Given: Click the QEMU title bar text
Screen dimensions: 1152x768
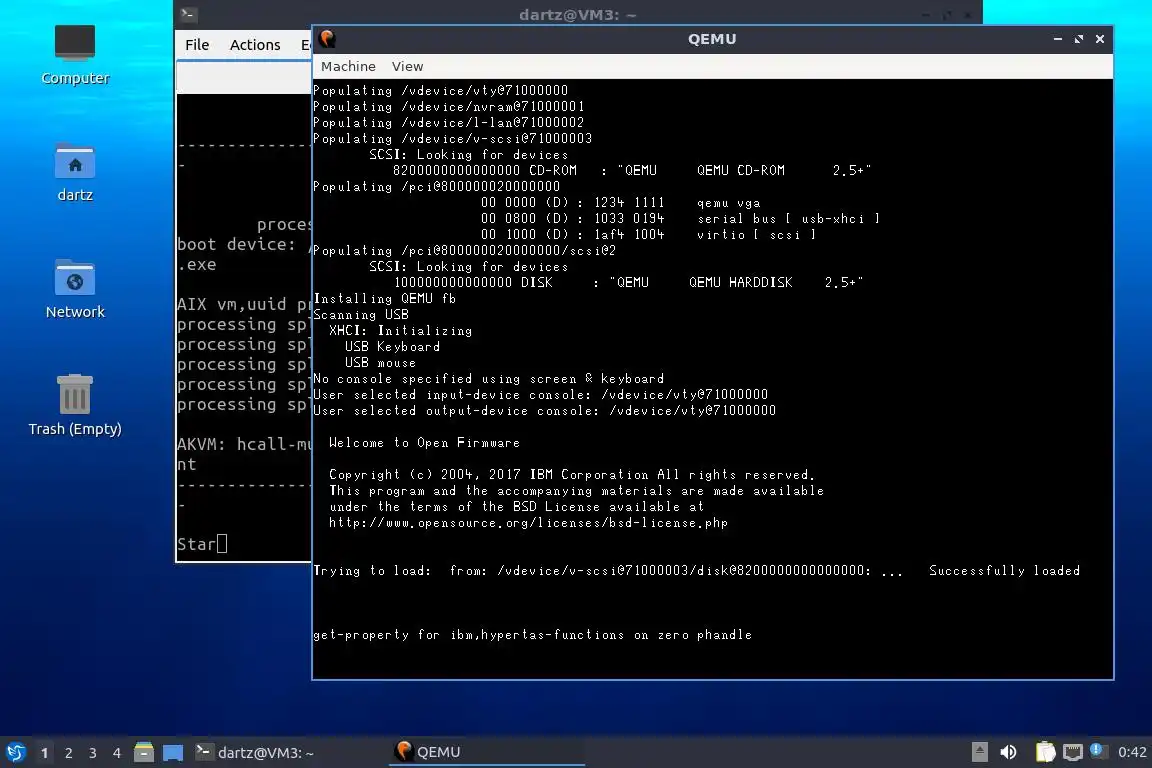Looking at the screenshot, I should click(x=712, y=39).
